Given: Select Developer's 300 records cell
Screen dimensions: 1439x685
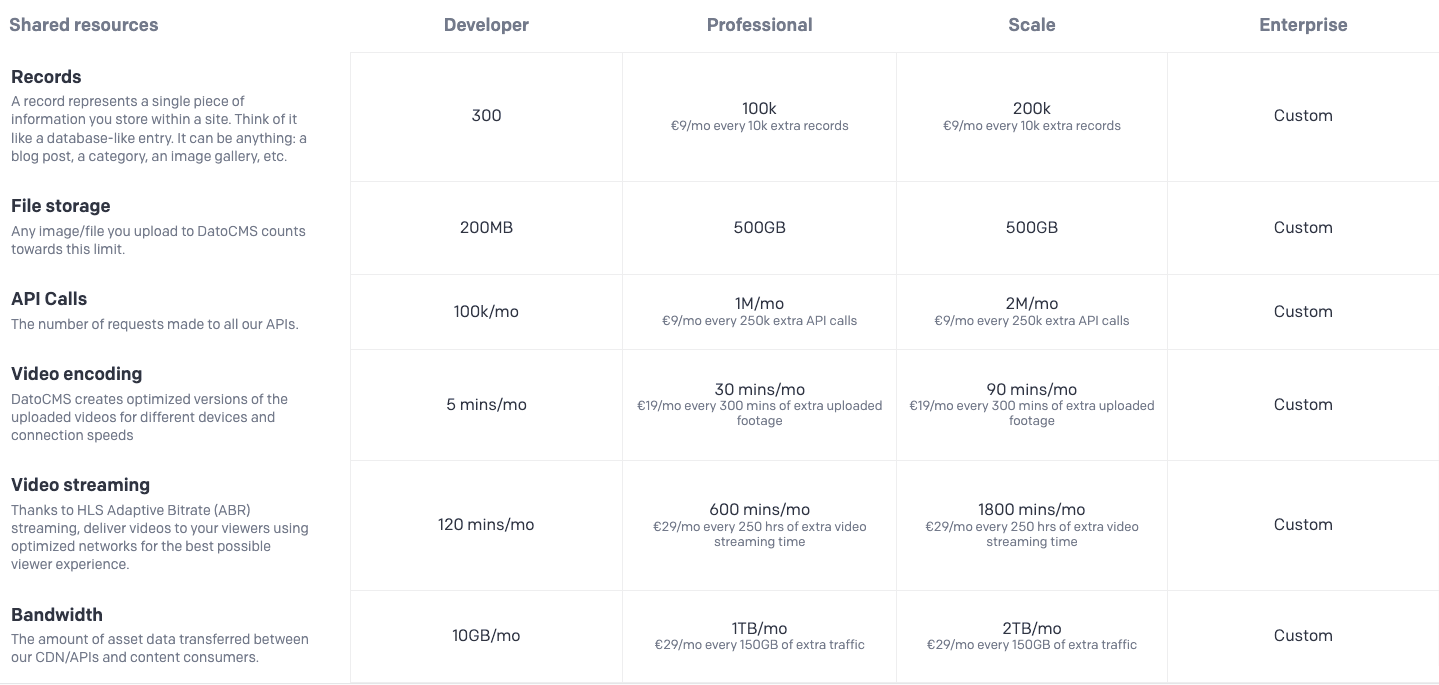Looking at the screenshot, I should (x=486, y=116).
